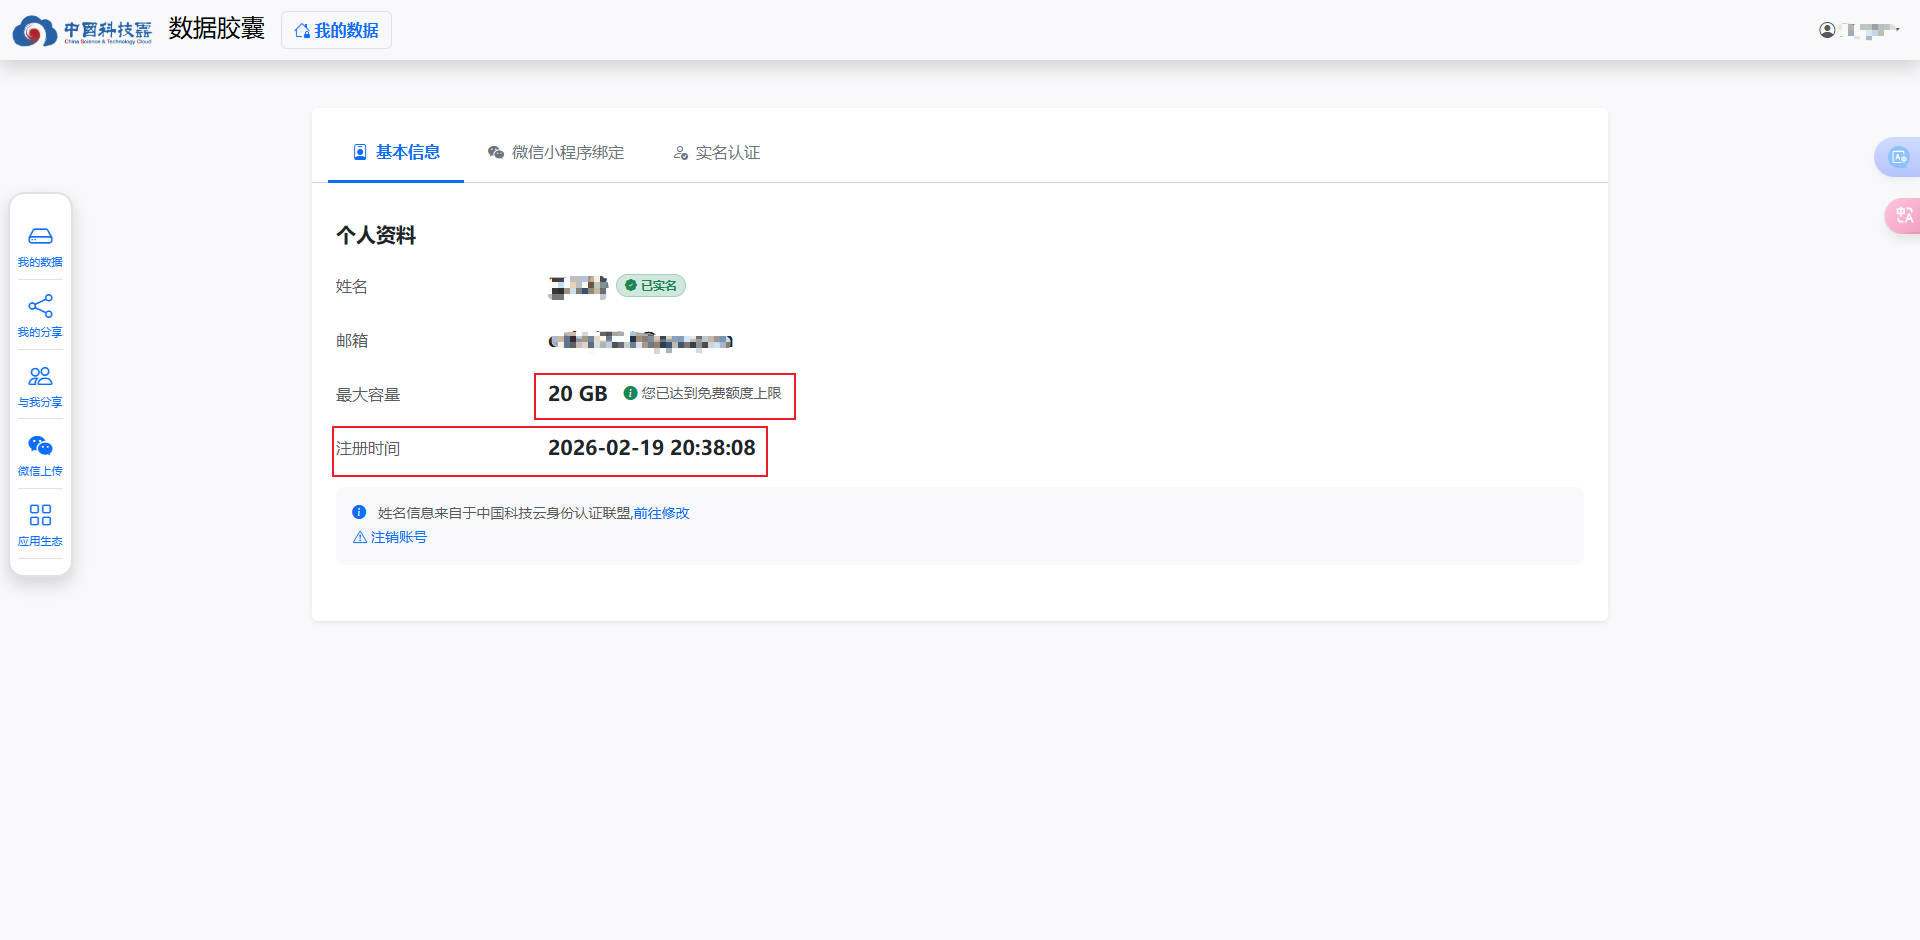Expand the account dropdown arrow at top right

coord(1897,30)
